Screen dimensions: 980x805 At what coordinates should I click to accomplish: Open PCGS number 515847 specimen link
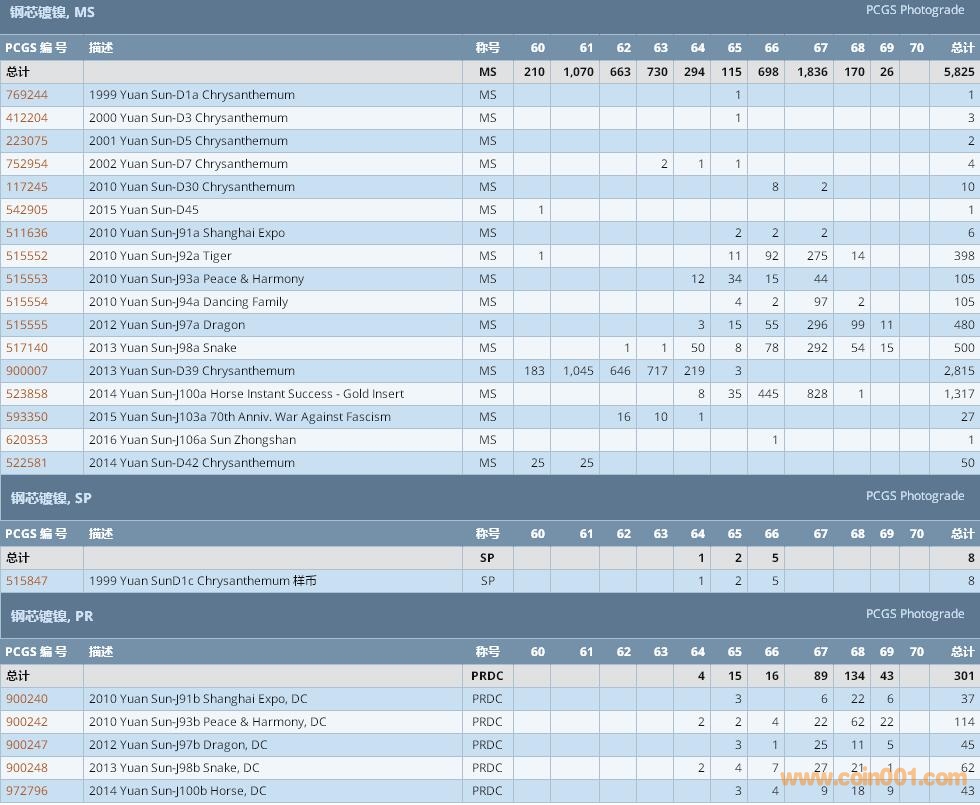click(27, 581)
